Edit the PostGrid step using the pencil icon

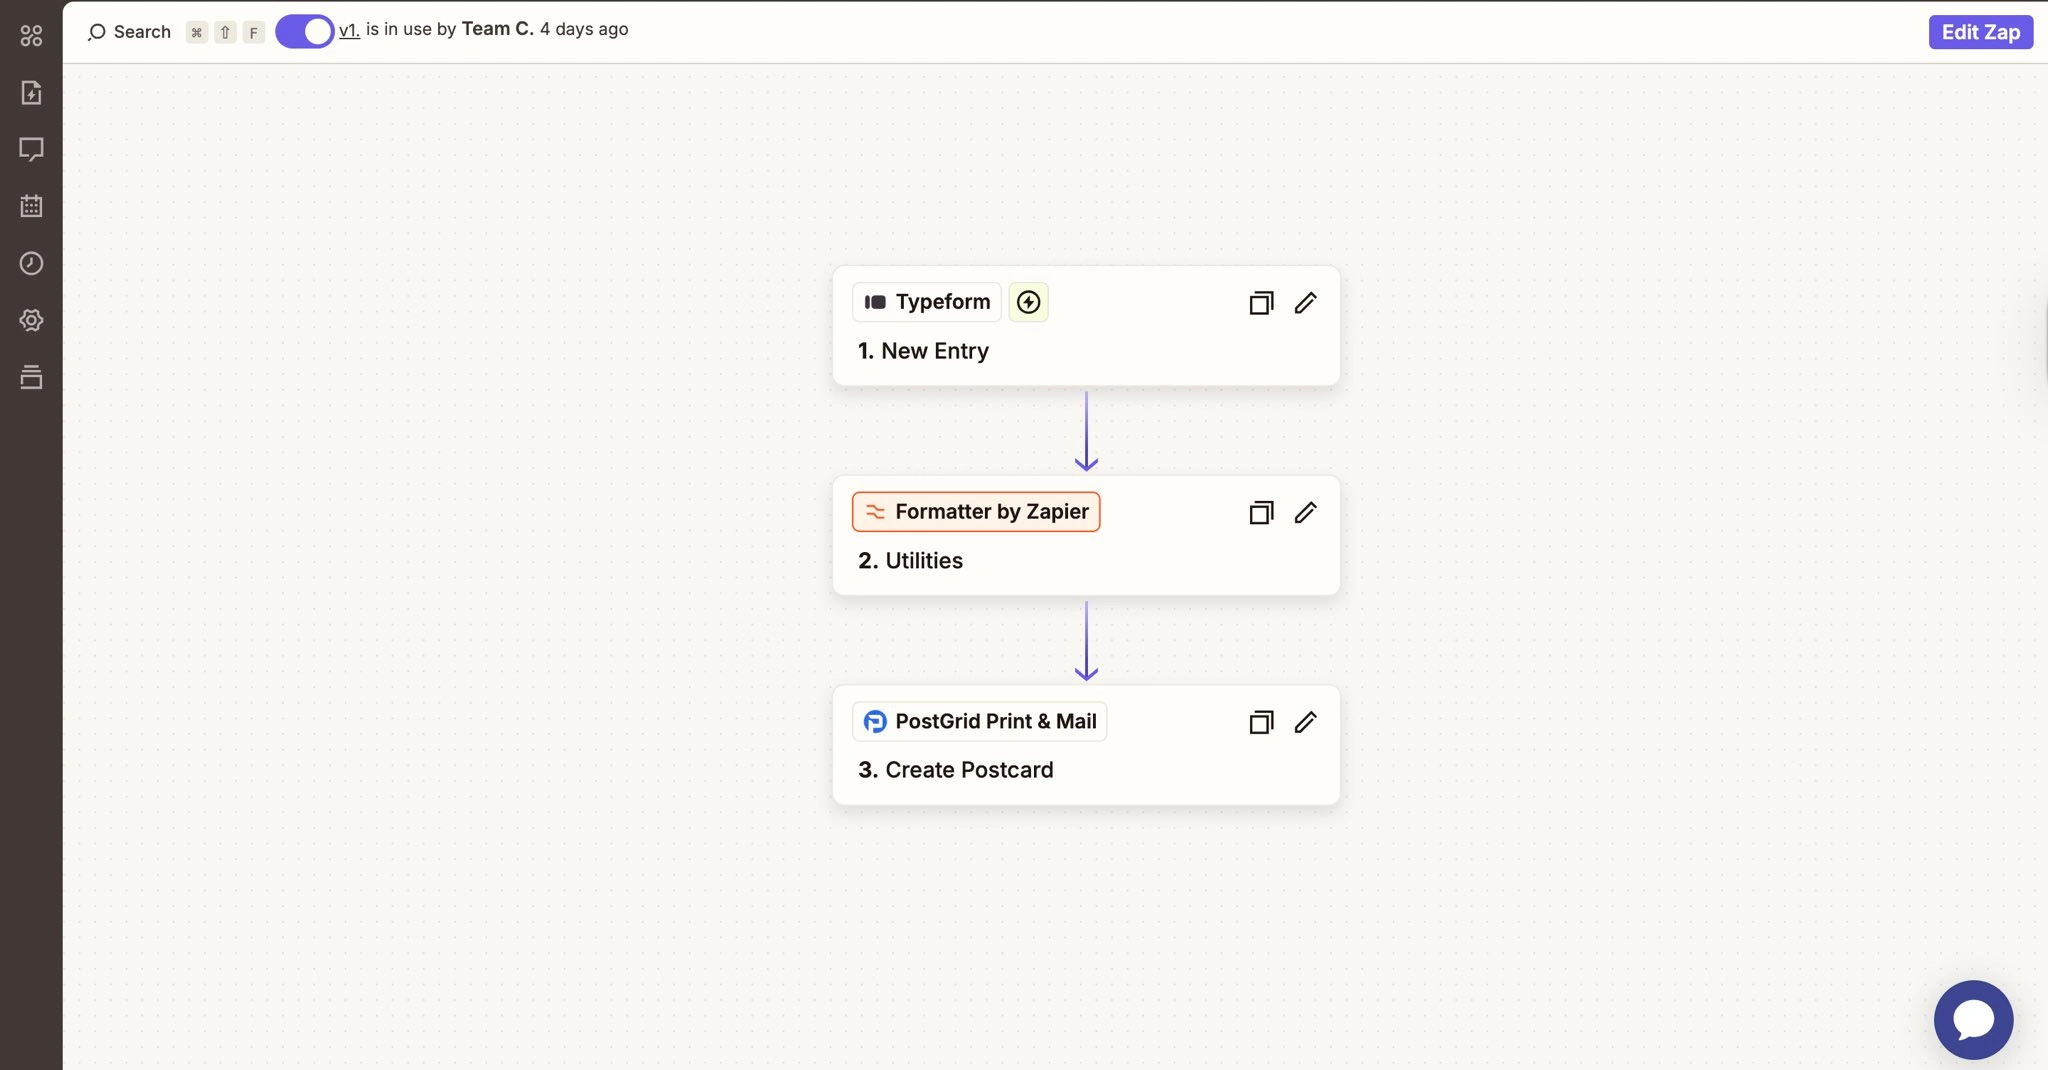pyautogui.click(x=1305, y=721)
